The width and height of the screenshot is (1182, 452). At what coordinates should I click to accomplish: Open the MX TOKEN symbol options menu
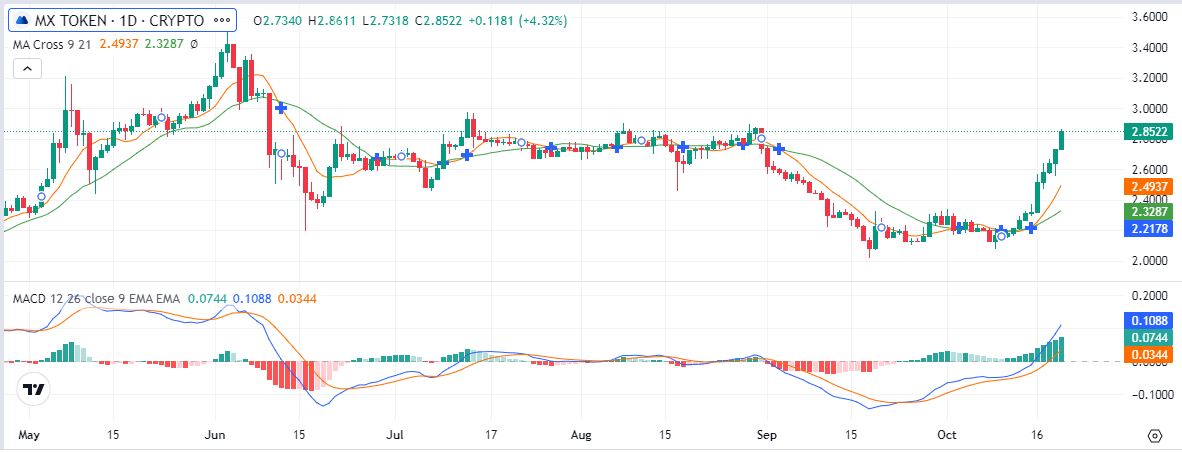[222, 20]
